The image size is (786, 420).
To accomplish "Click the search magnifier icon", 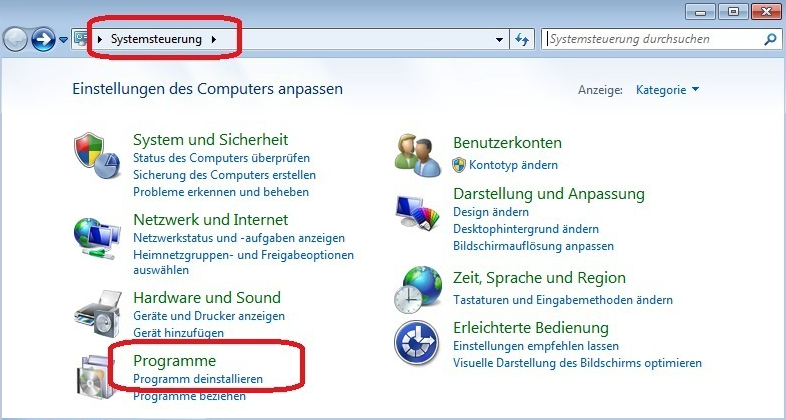I will click(x=769, y=39).
